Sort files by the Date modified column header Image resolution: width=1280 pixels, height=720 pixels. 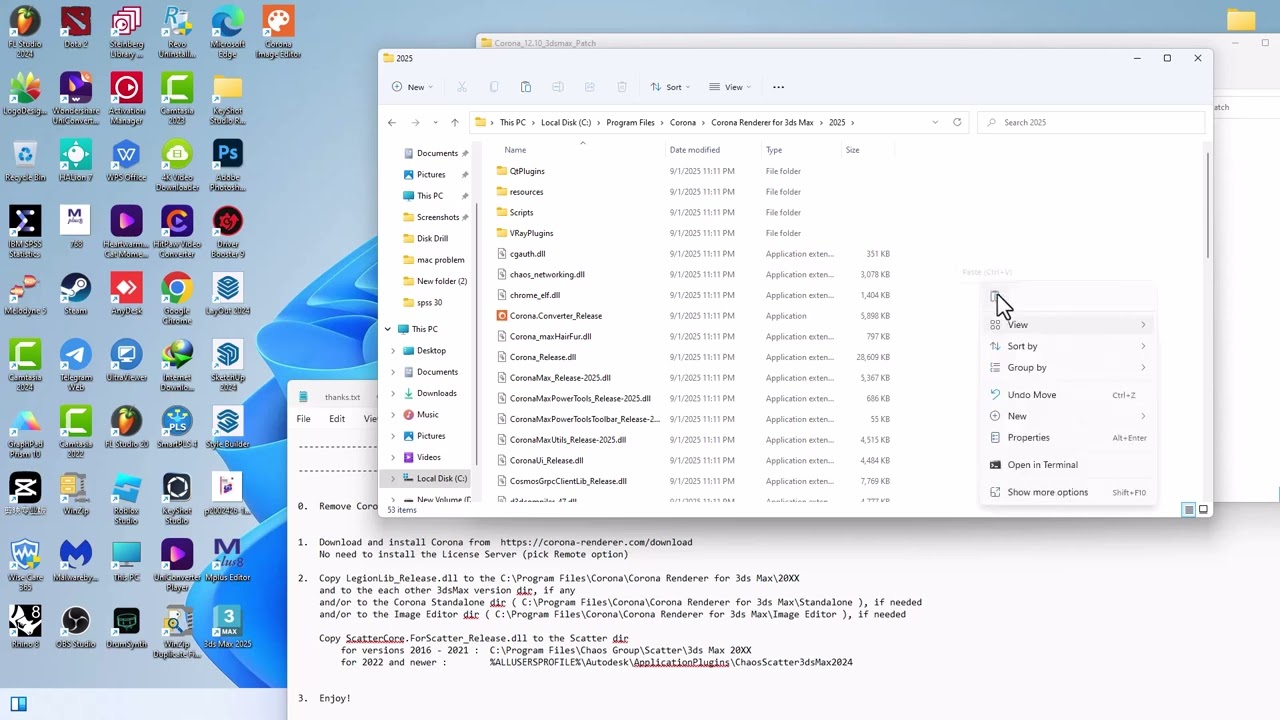point(695,150)
